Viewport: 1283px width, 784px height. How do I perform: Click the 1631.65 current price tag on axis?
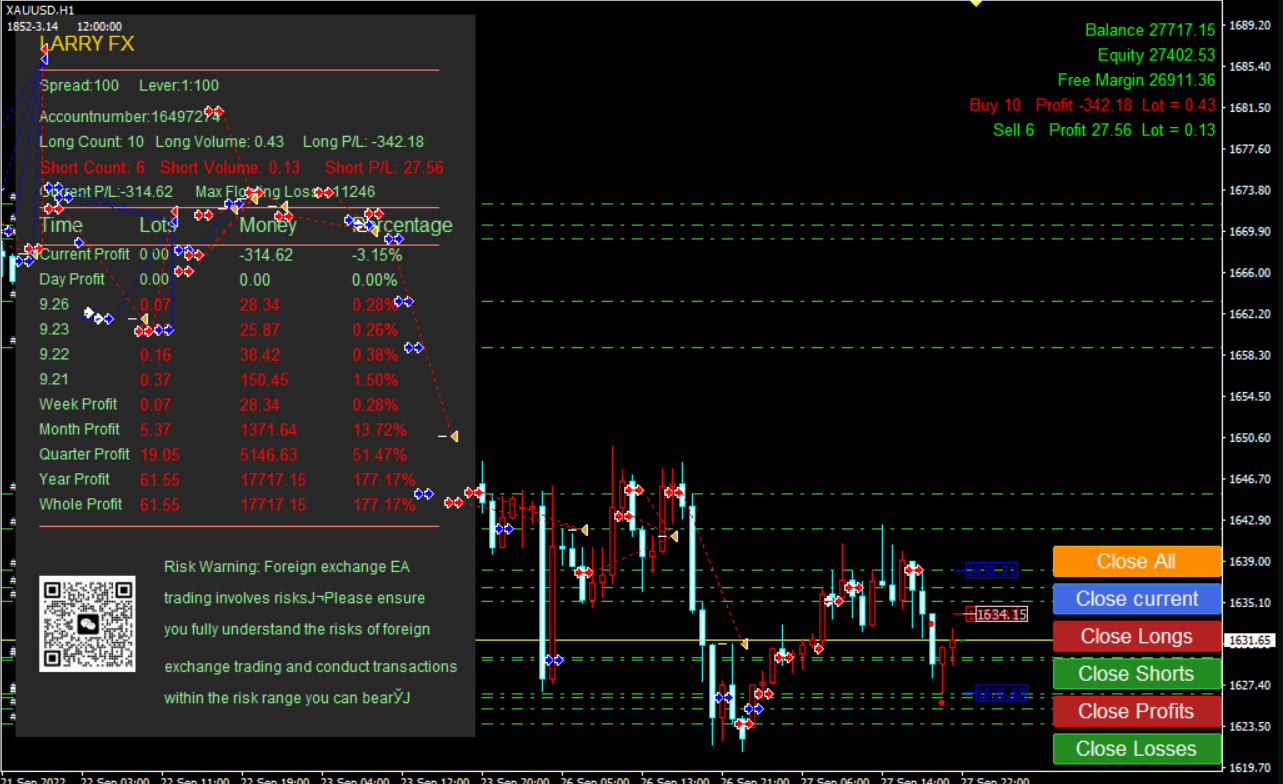click(1250, 640)
